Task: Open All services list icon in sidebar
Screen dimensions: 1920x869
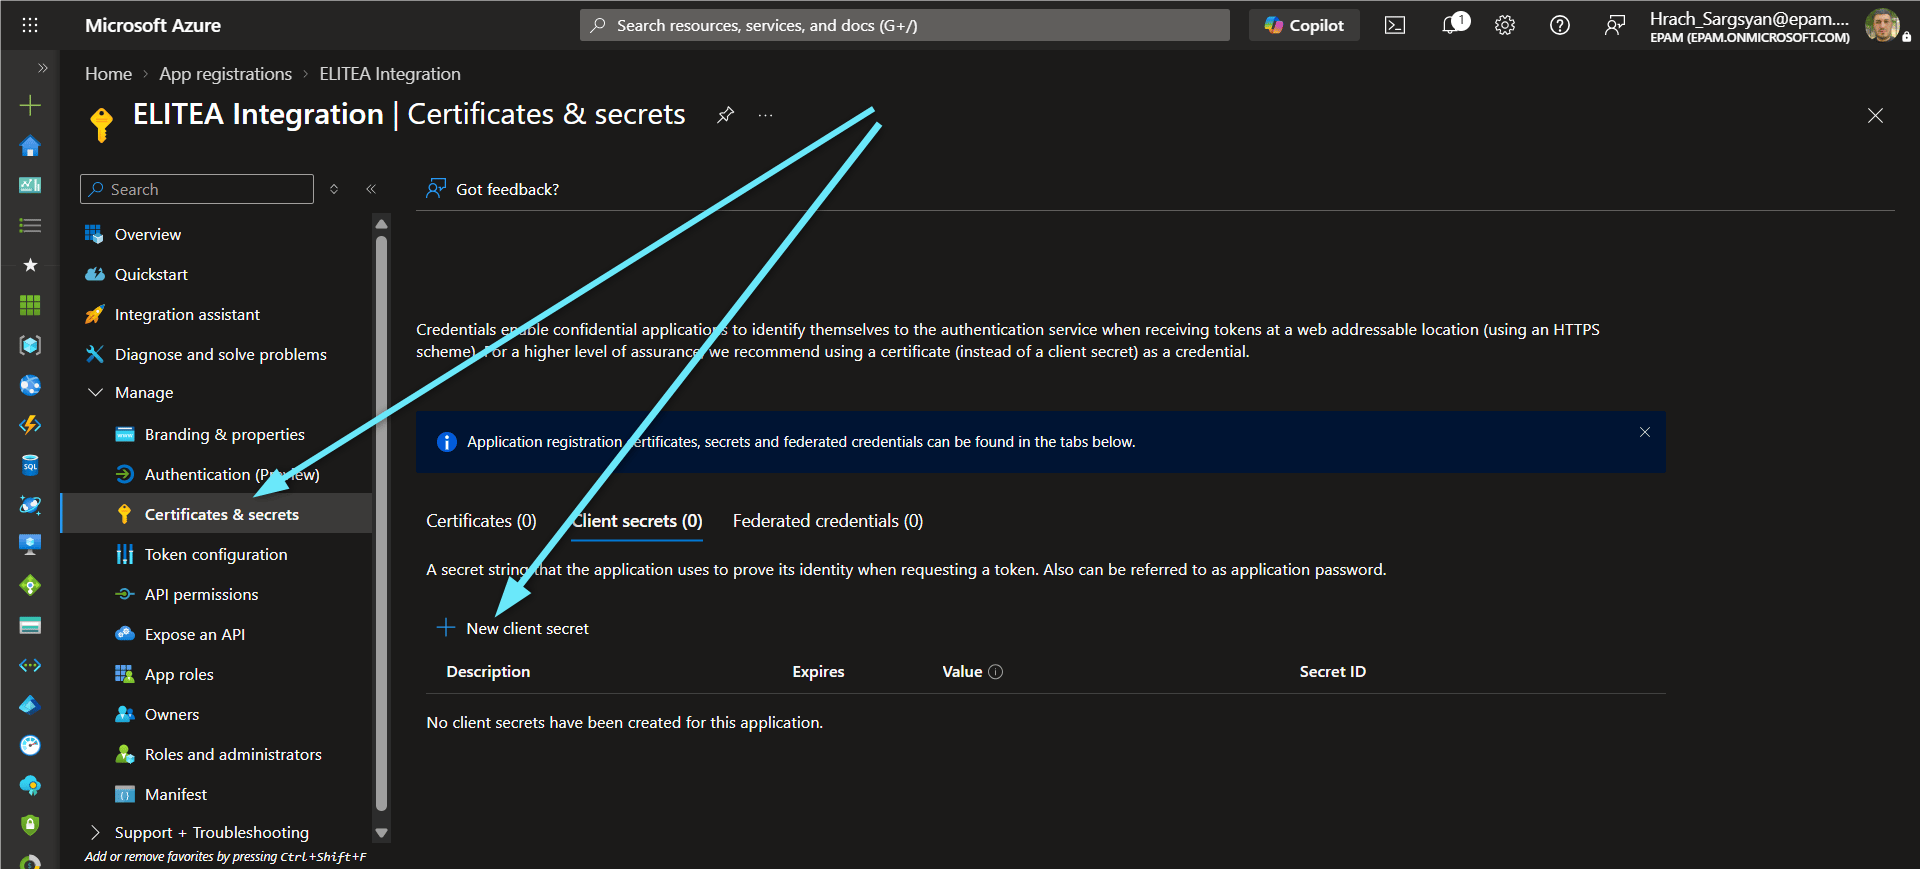Action: click(30, 225)
